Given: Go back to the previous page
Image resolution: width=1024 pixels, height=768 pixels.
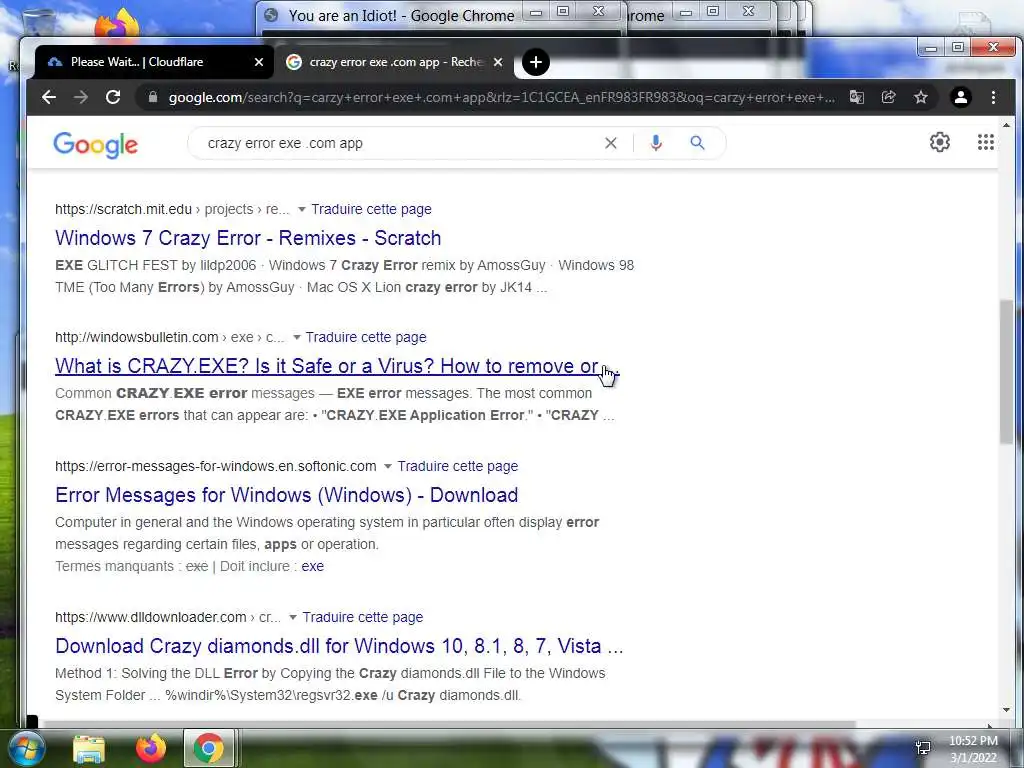Looking at the screenshot, I should [x=49, y=97].
